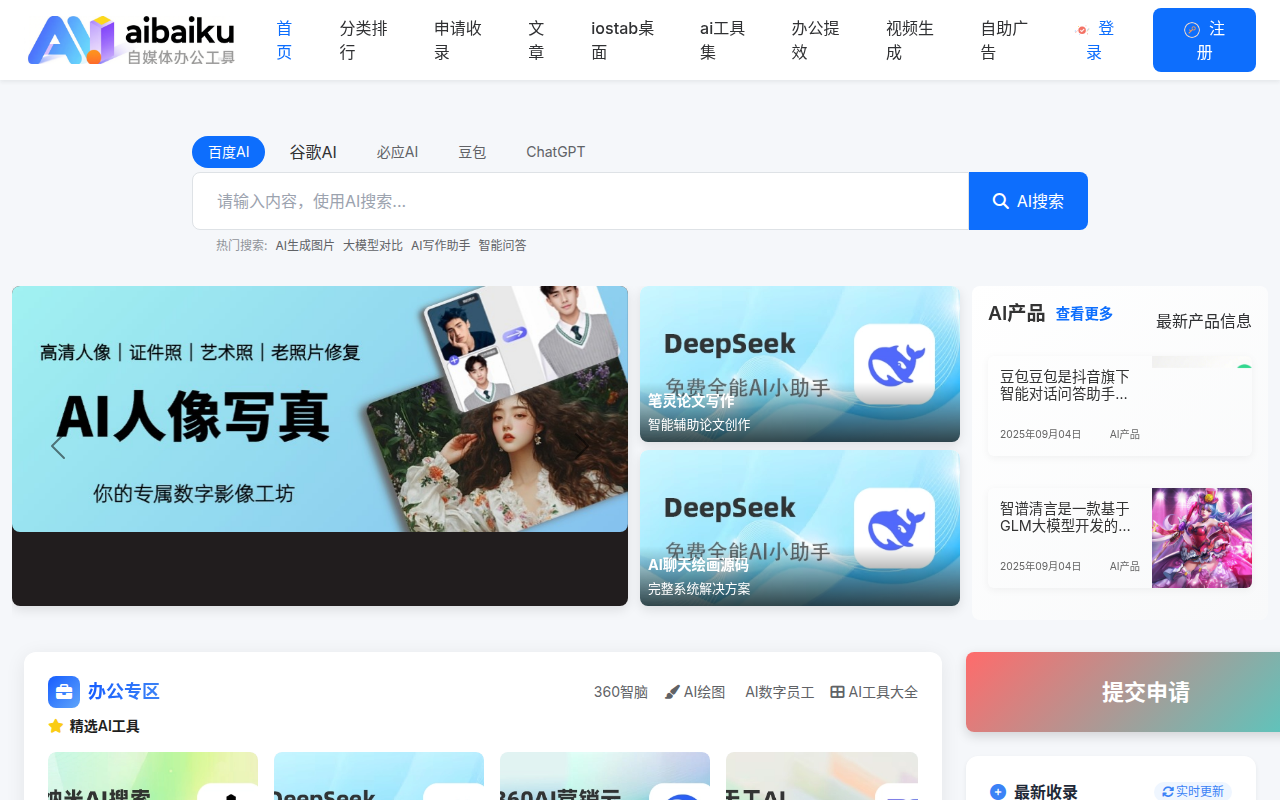Click hot search AI写作助手
Viewport: 1280px width, 800px height.
click(440, 245)
